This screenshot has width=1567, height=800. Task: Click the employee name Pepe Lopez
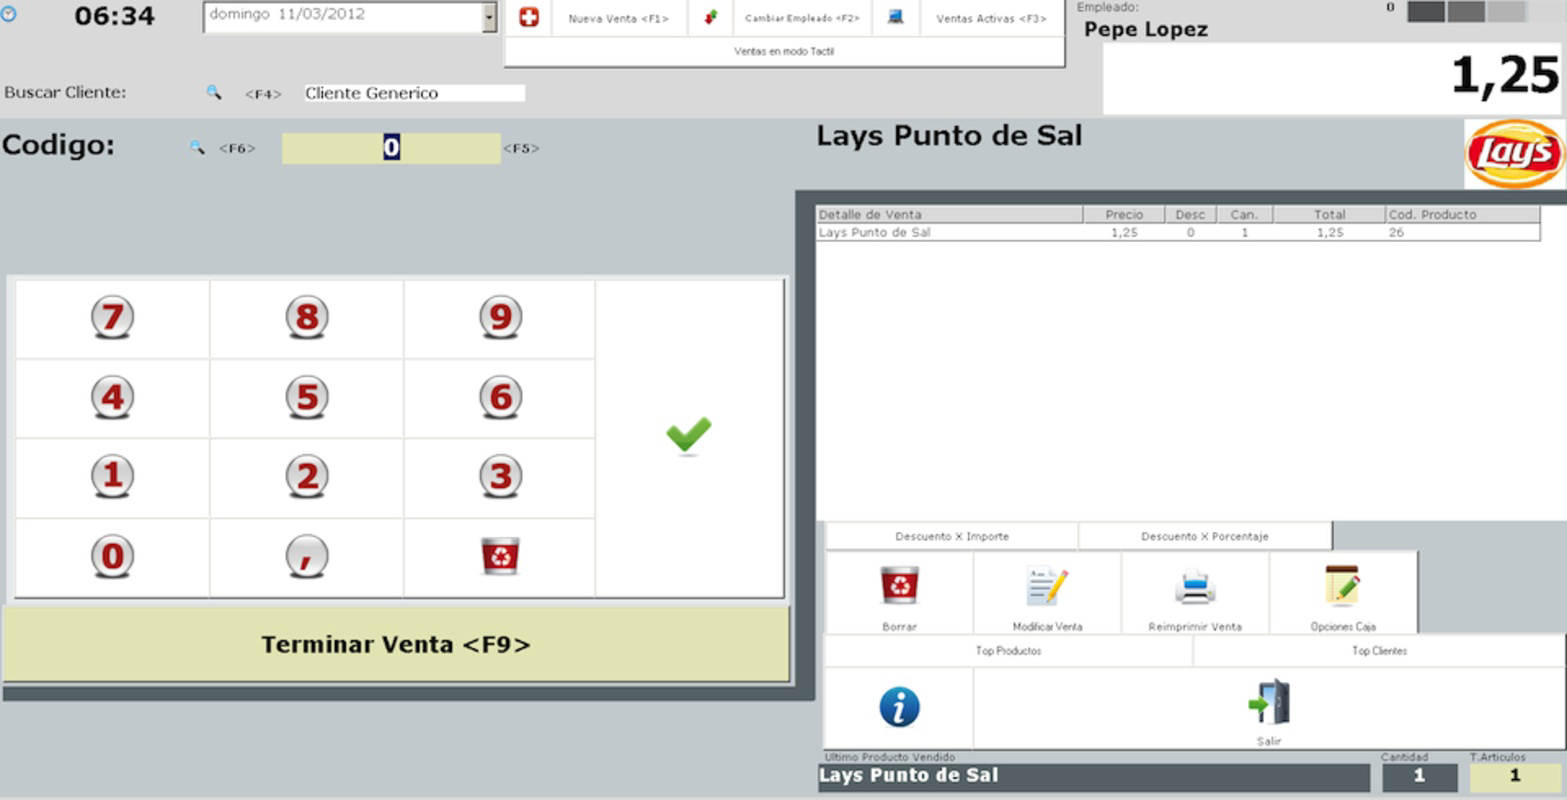click(1146, 30)
